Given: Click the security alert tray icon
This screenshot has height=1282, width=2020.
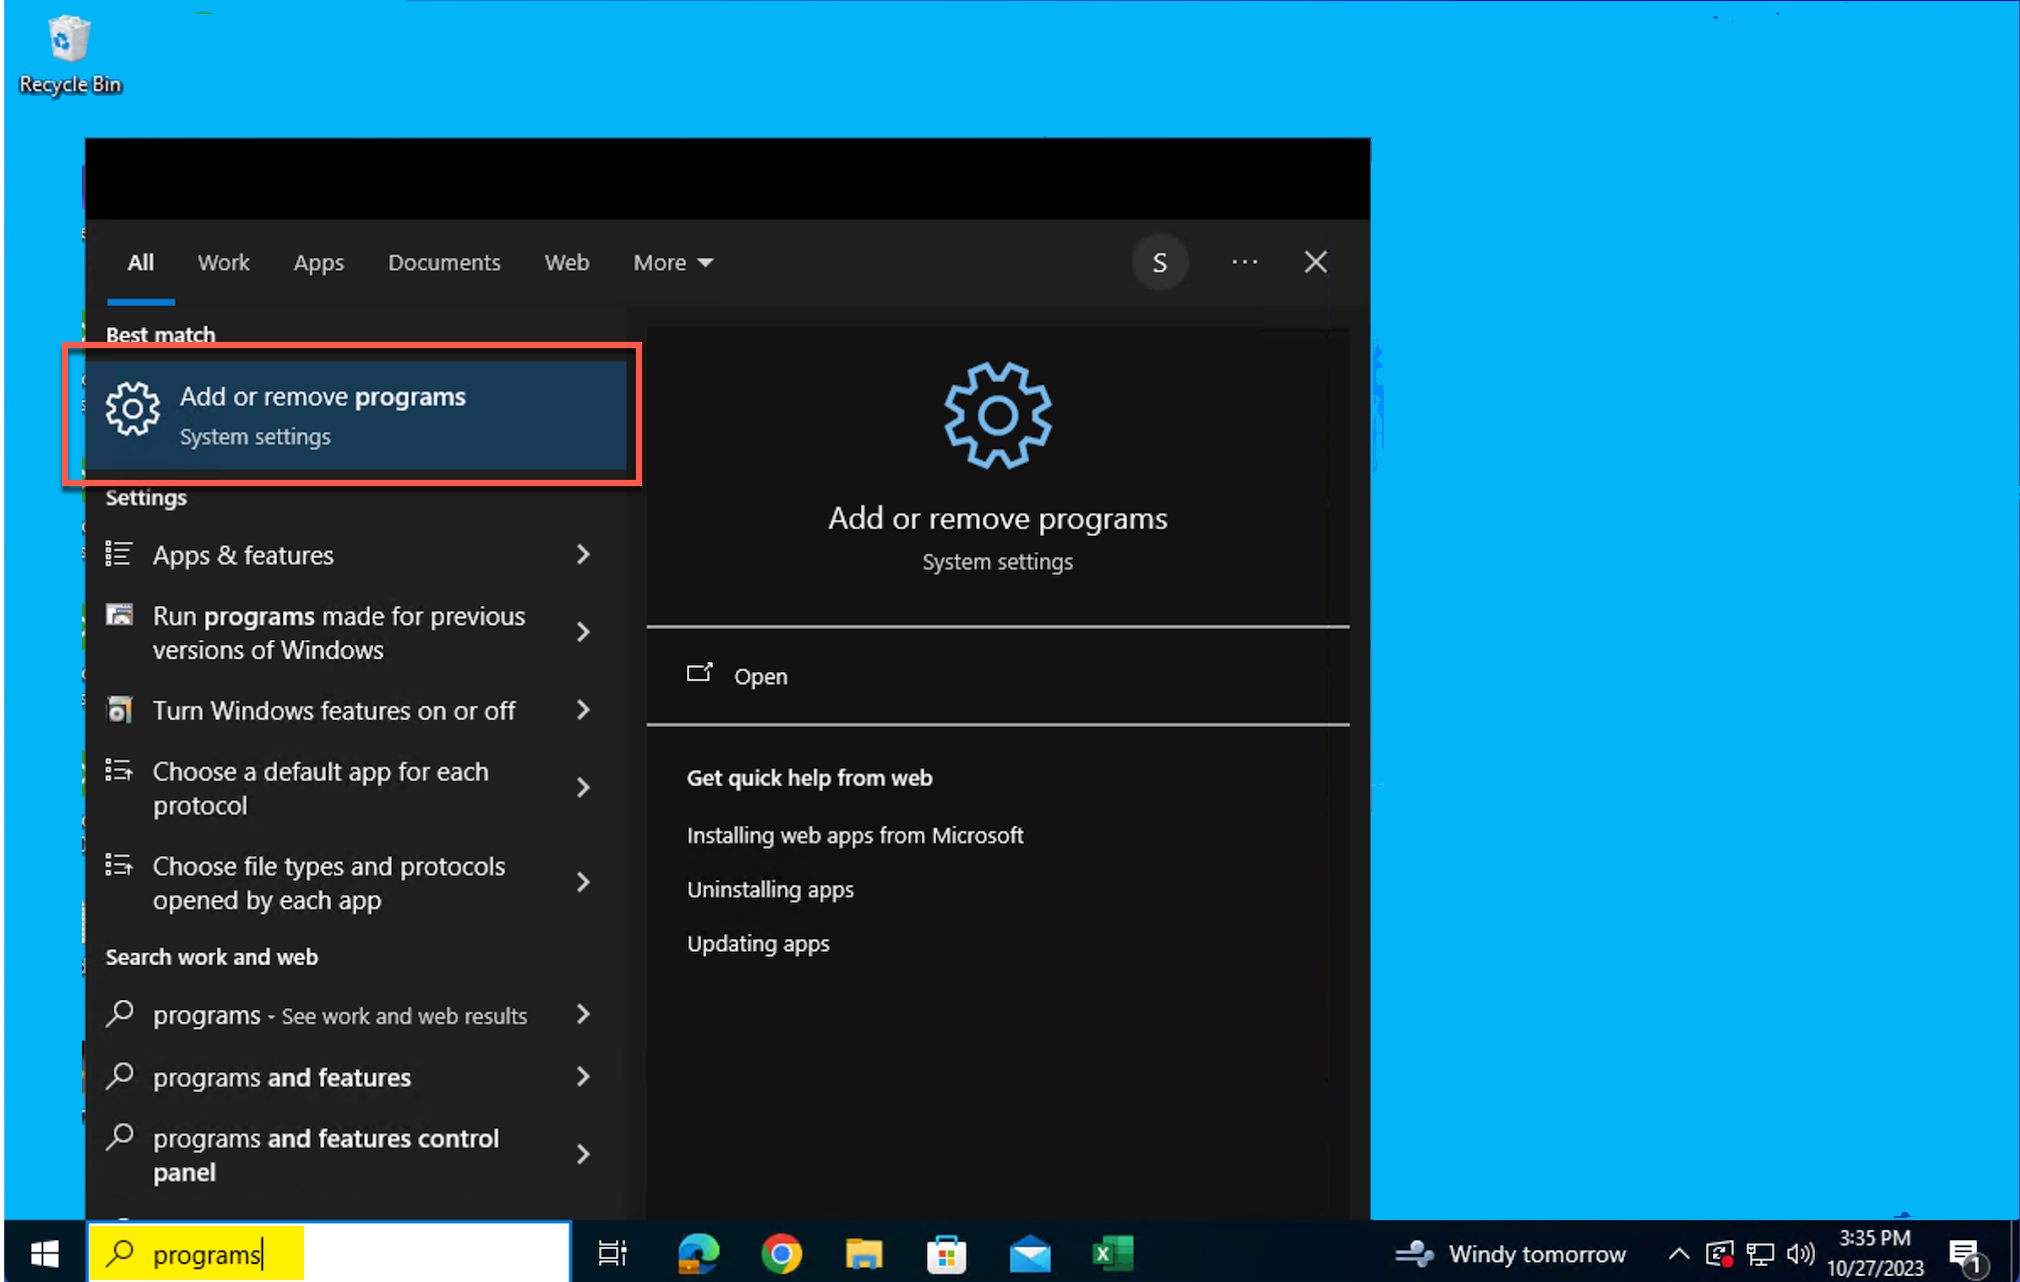Looking at the screenshot, I should click(x=1720, y=1253).
